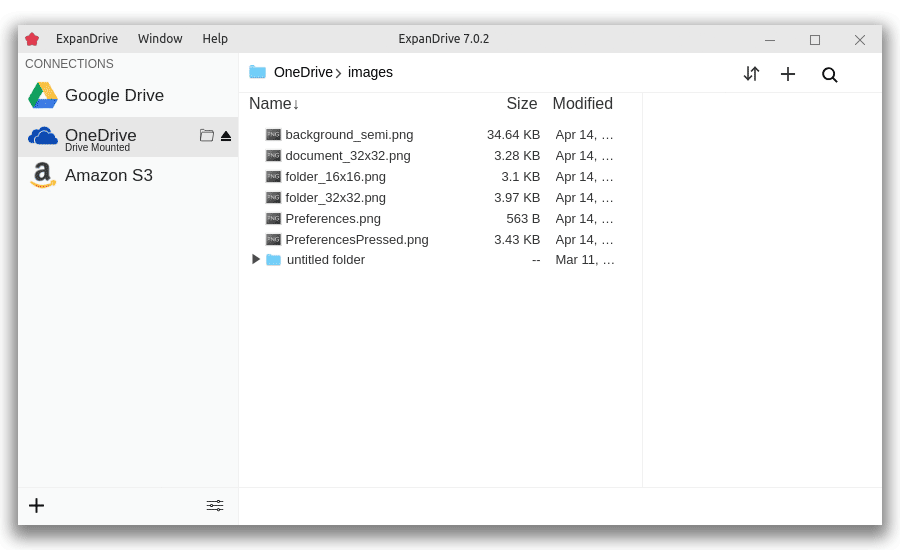900x550 pixels.
Task: Click the untitled folder blue icon
Action: point(274,260)
